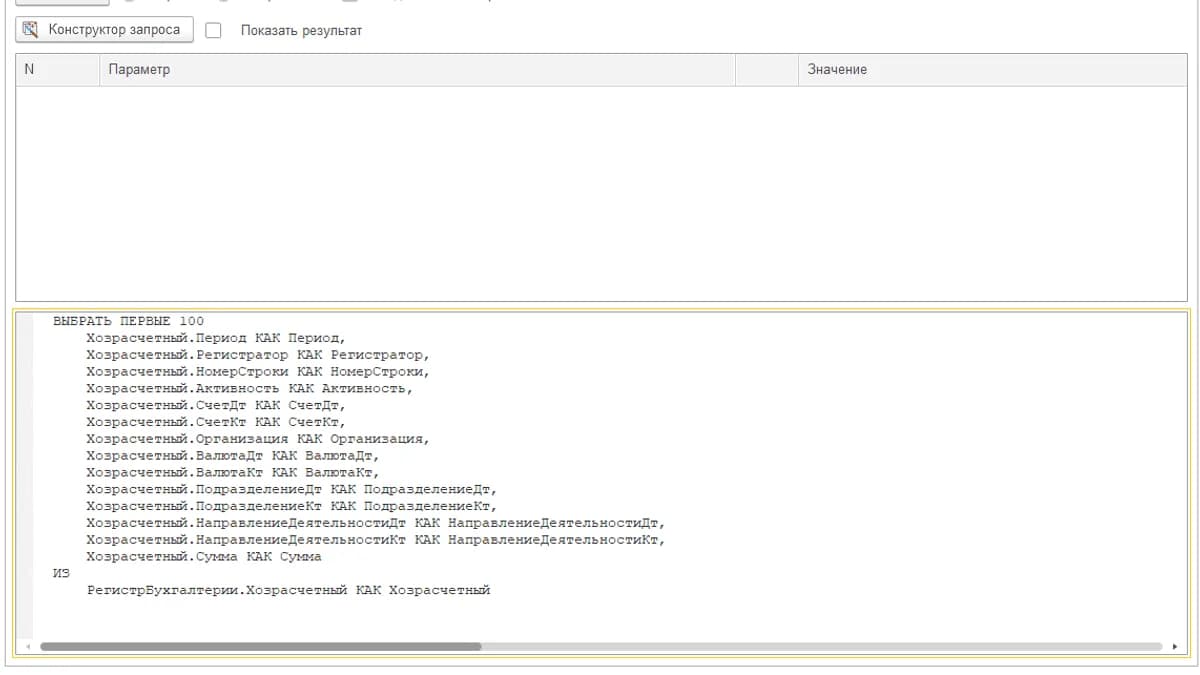Click the line Хозрасчетный.ВалютаДт КАК ВалютаДт
Screen dimensions: 1200x675
point(233,456)
